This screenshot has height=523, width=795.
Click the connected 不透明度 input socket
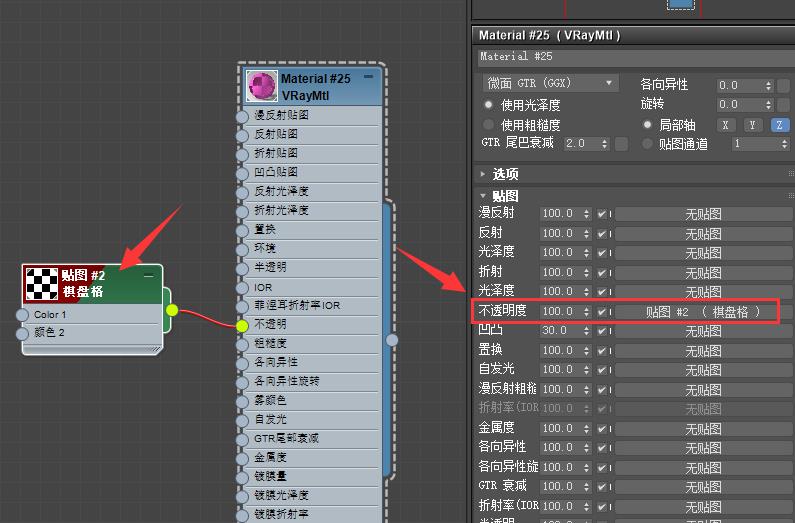(x=242, y=326)
